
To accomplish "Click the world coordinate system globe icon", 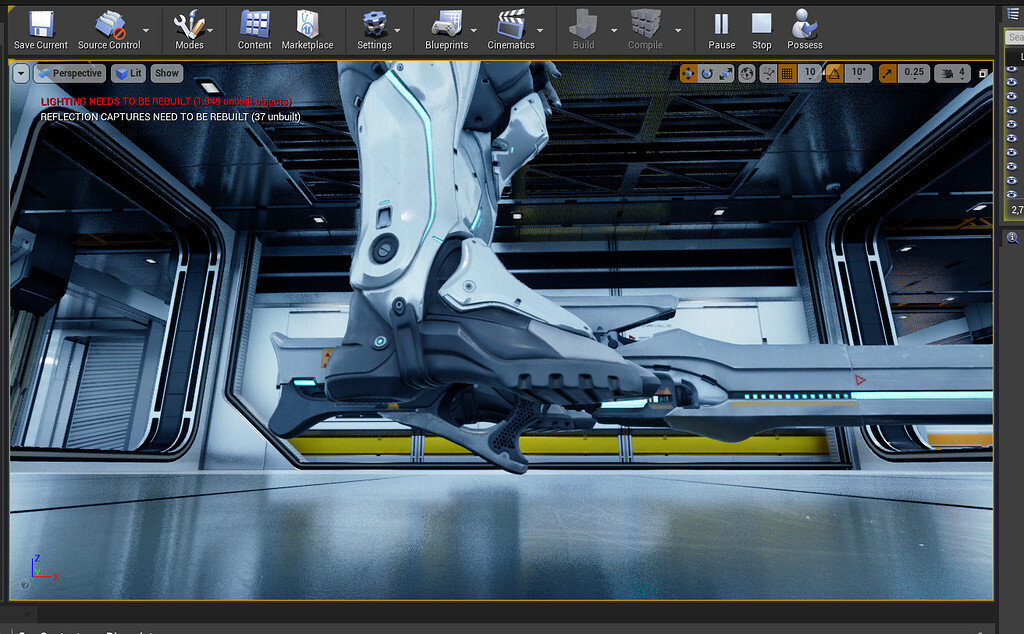I will tap(747, 73).
